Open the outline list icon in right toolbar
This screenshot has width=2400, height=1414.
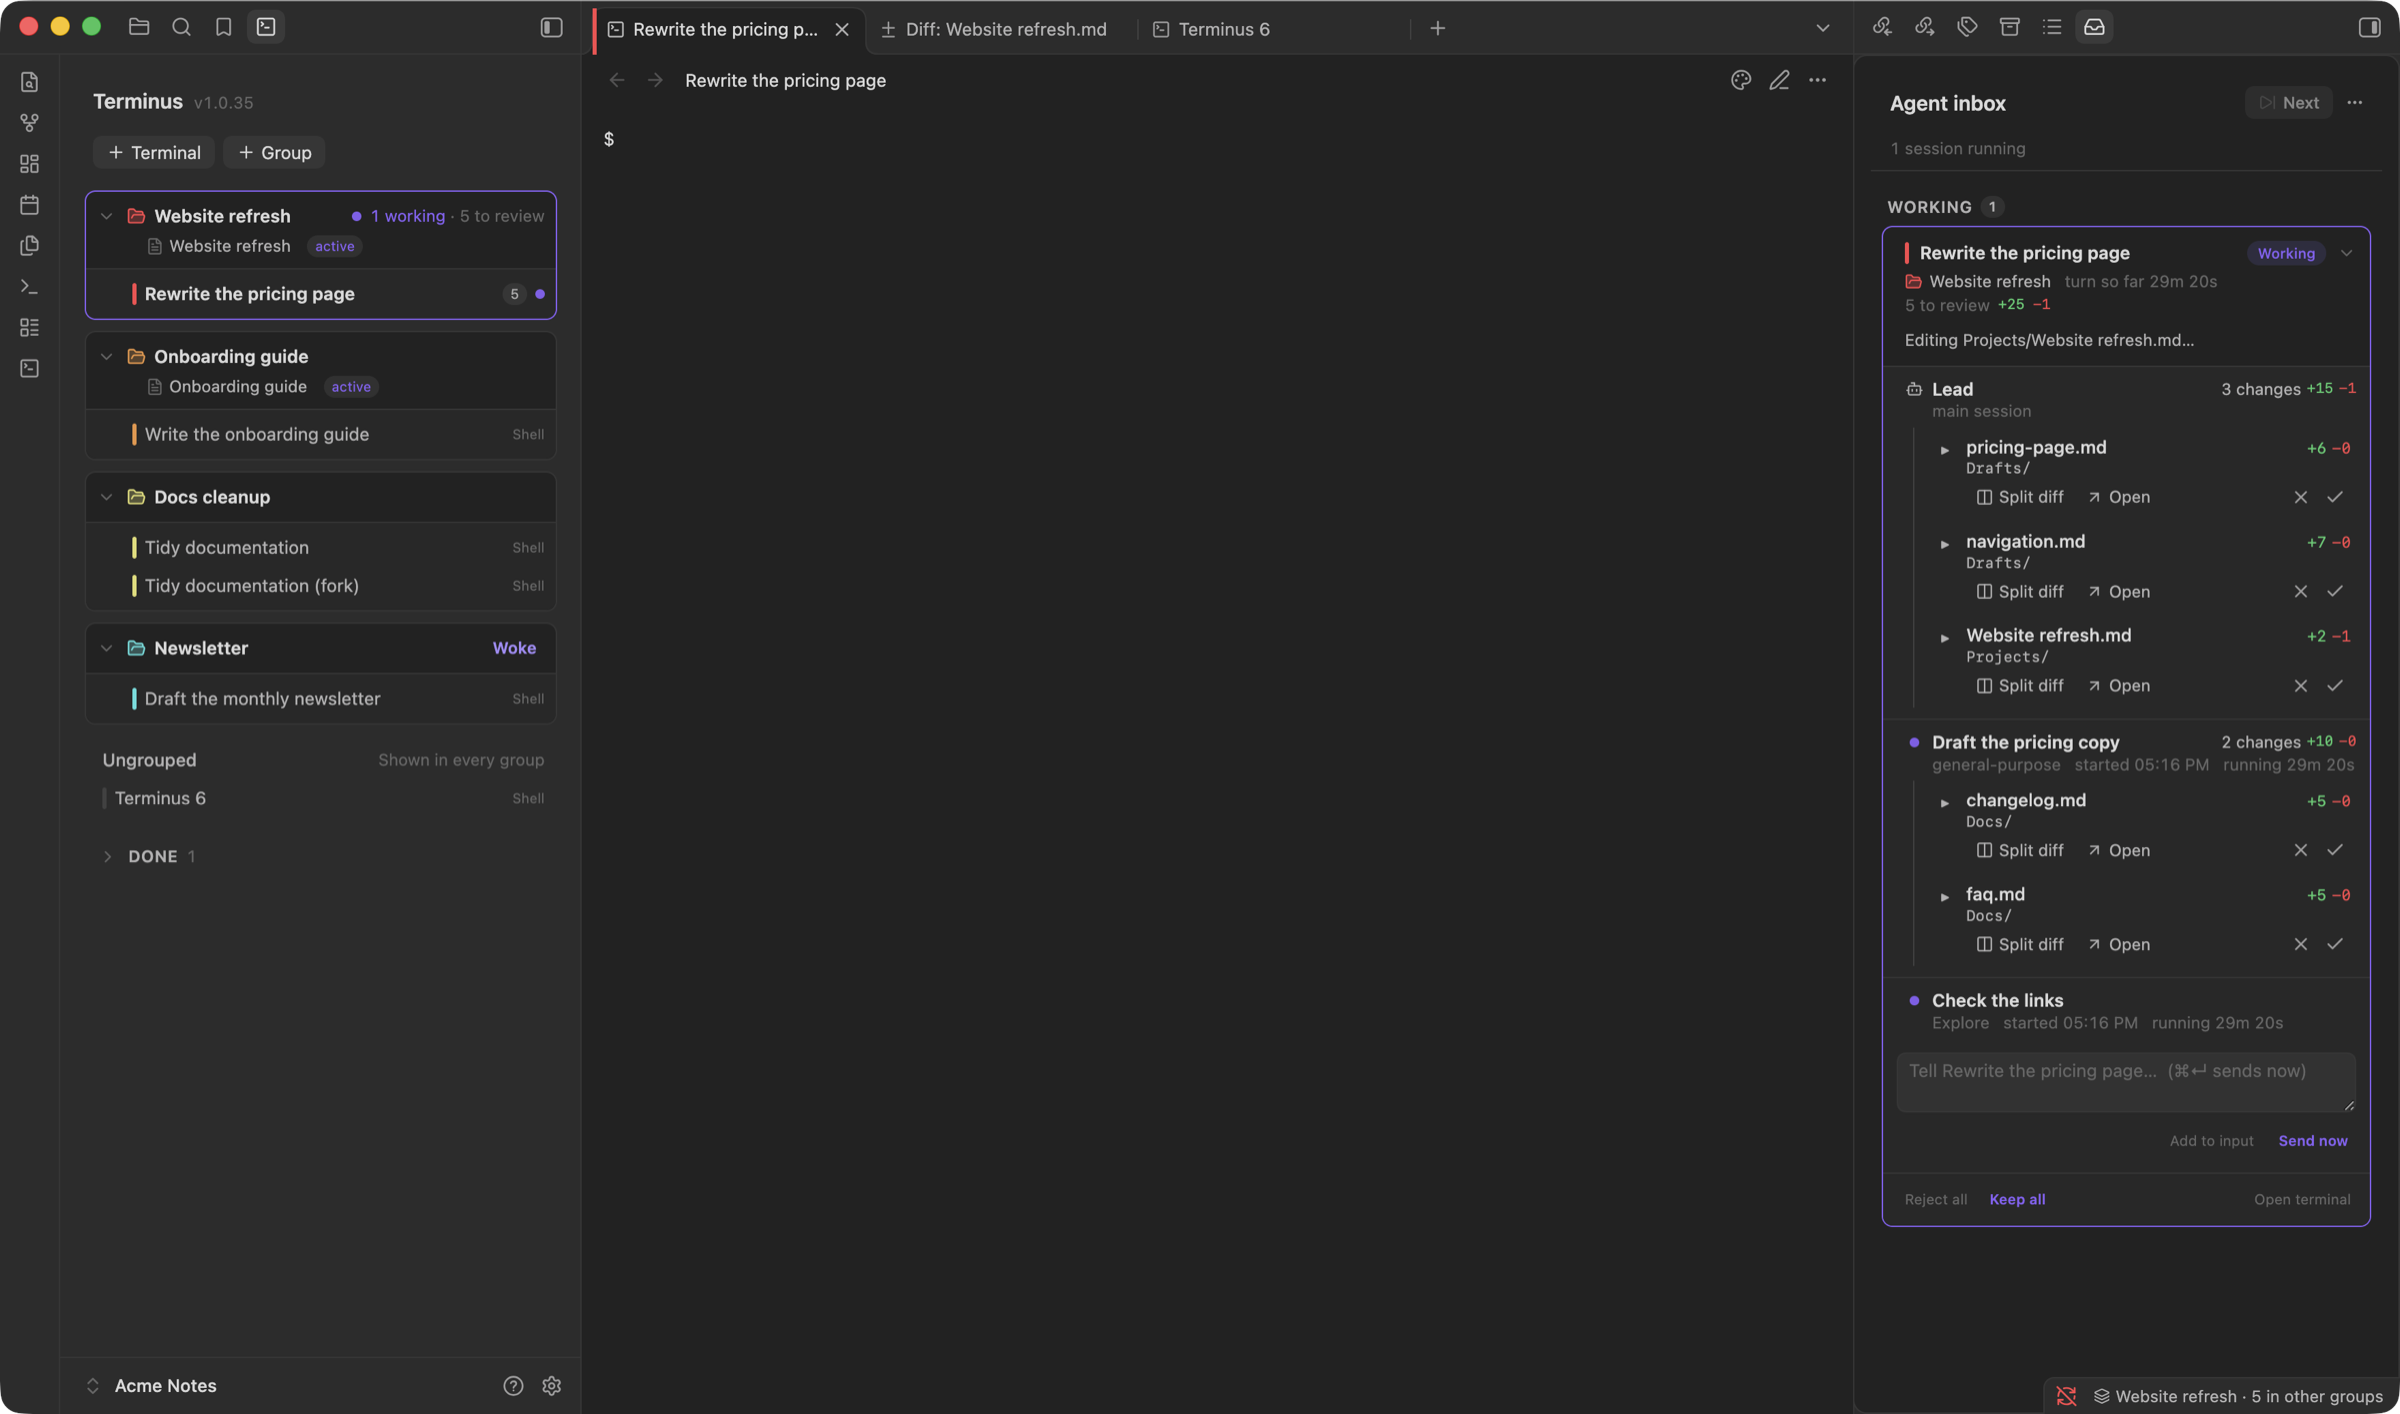click(2052, 27)
